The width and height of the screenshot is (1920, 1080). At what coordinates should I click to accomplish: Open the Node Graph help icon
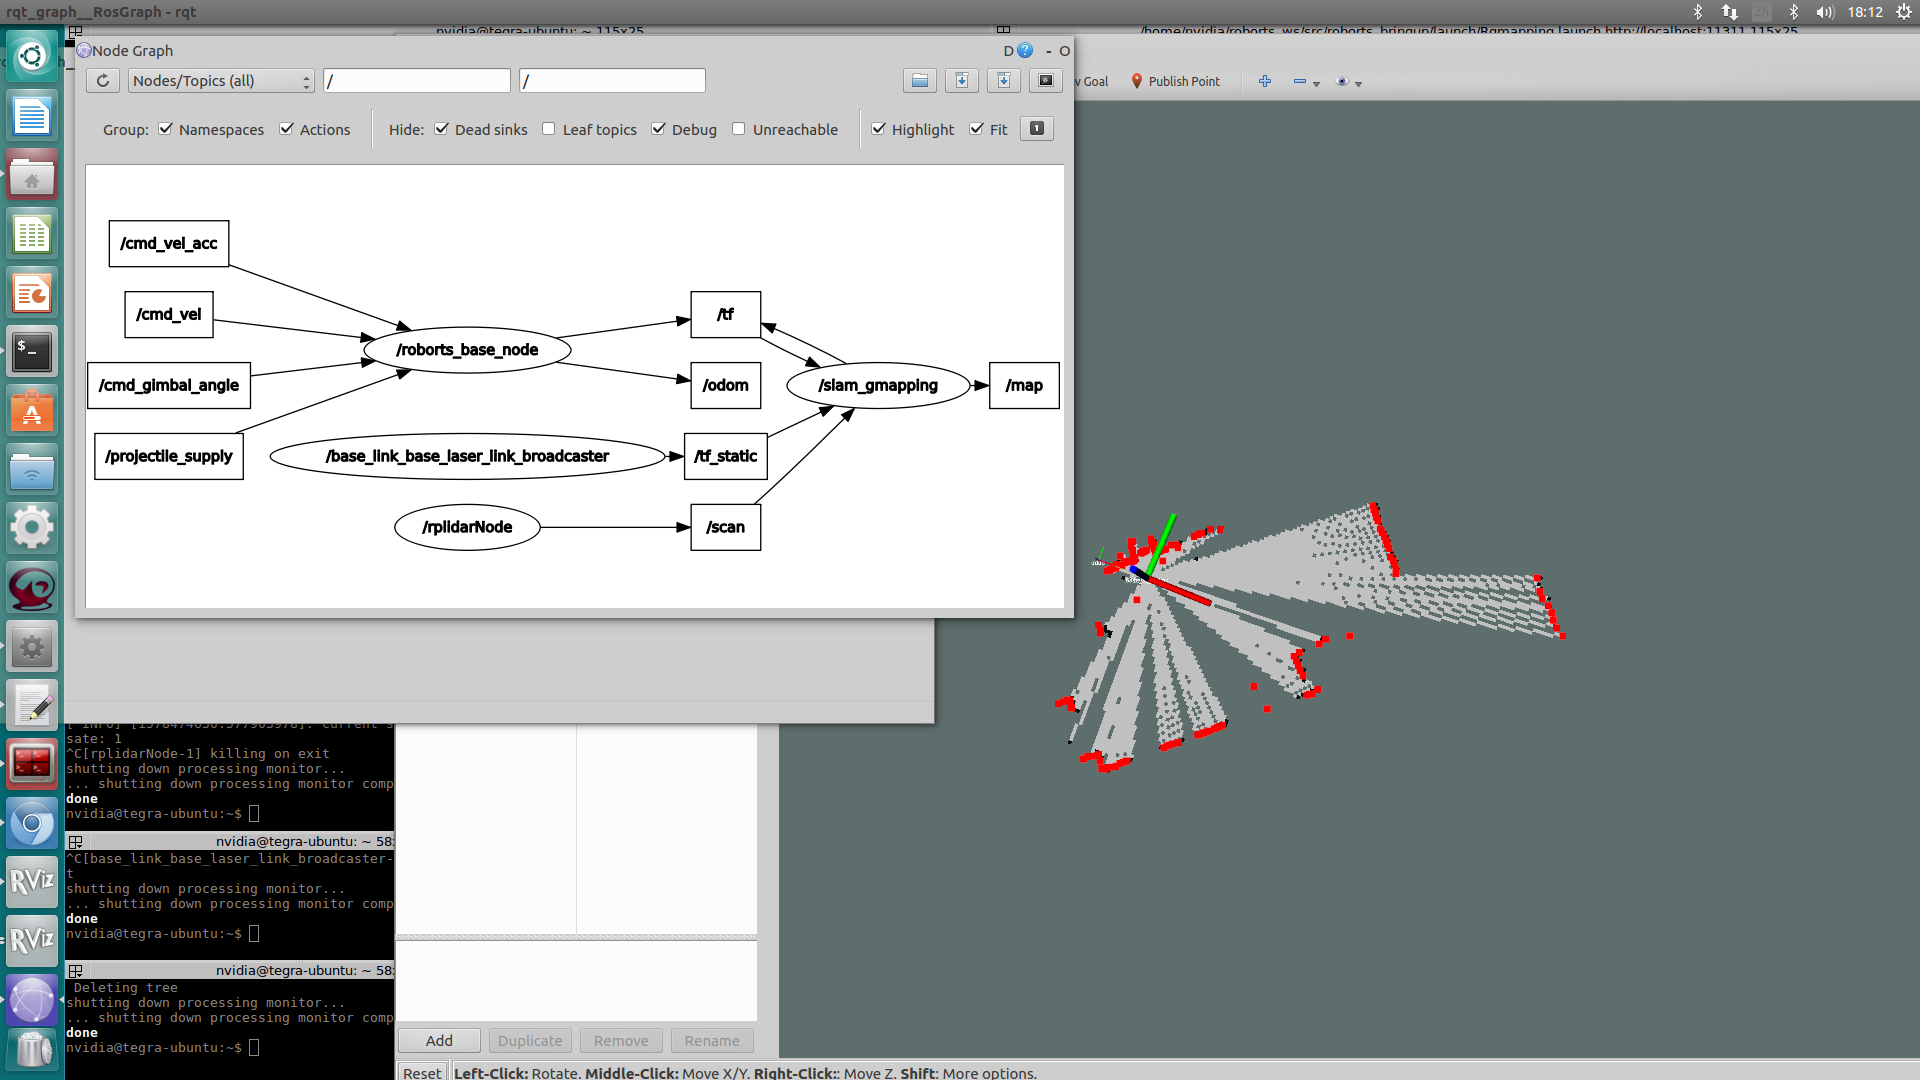click(1025, 51)
